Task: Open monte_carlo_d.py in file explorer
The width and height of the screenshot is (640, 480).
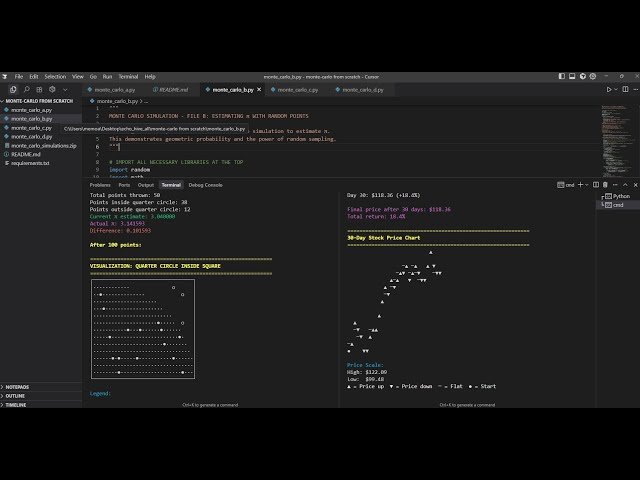Action: pos(31,137)
